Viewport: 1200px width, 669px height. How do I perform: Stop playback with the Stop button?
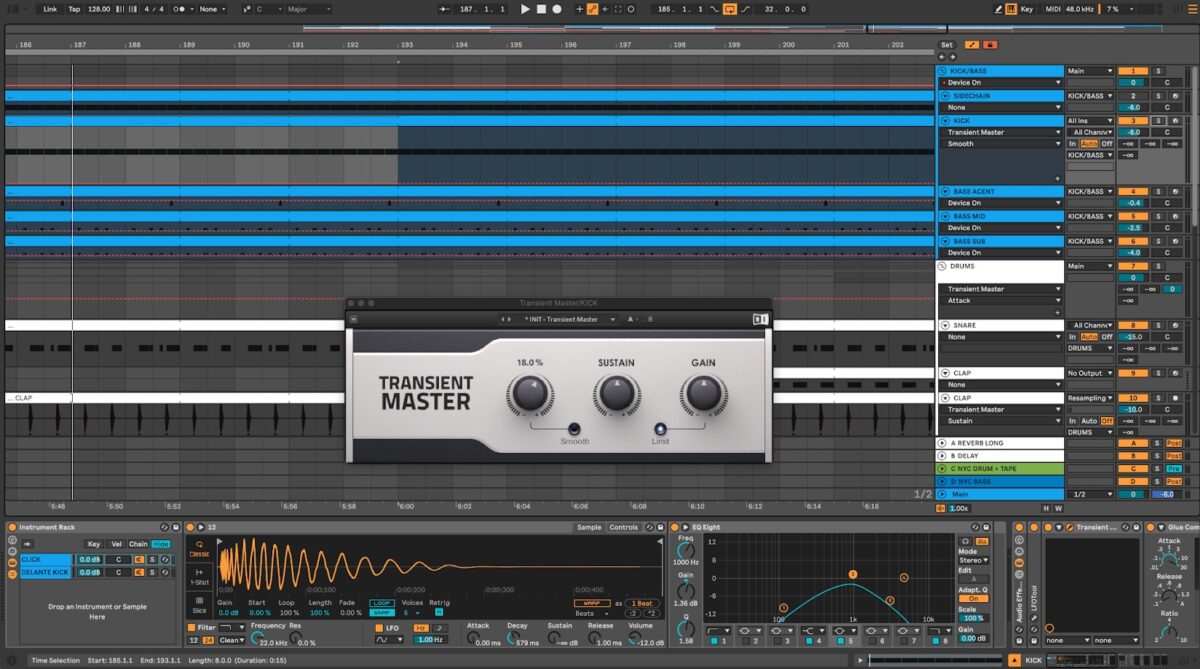pyautogui.click(x=541, y=9)
